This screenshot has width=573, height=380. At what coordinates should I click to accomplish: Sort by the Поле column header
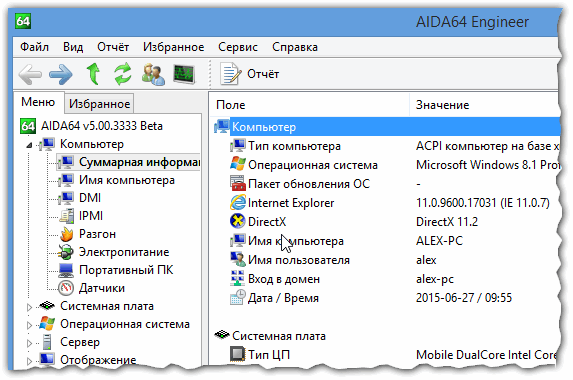pyautogui.click(x=309, y=105)
